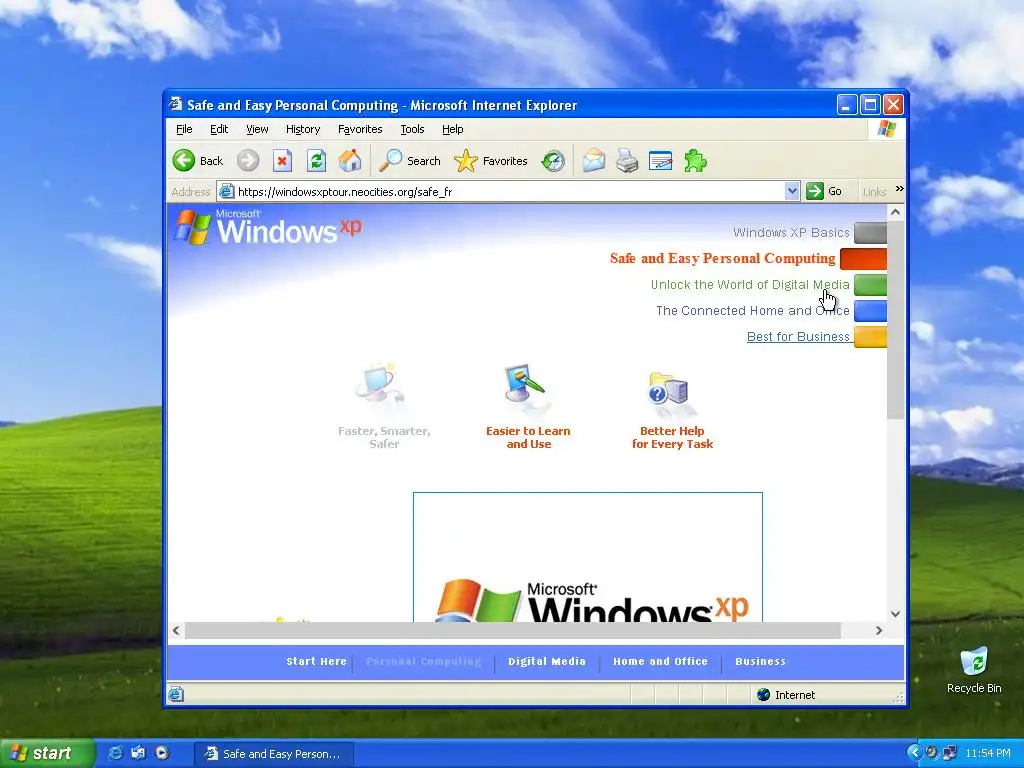Click the page icon in the status bar
Screen dimensions: 1024x768
pos(176,694)
